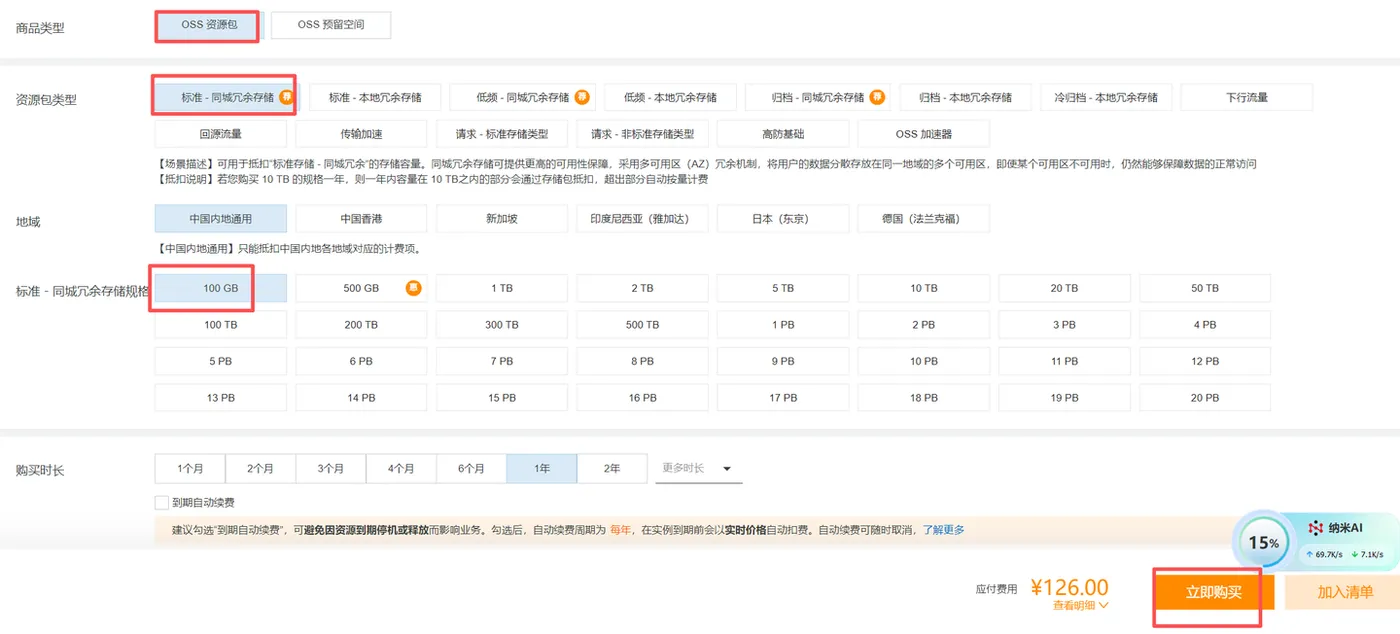1400x634 pixels.
Task: Pick the 10 TB storage size
Action: 923,288
